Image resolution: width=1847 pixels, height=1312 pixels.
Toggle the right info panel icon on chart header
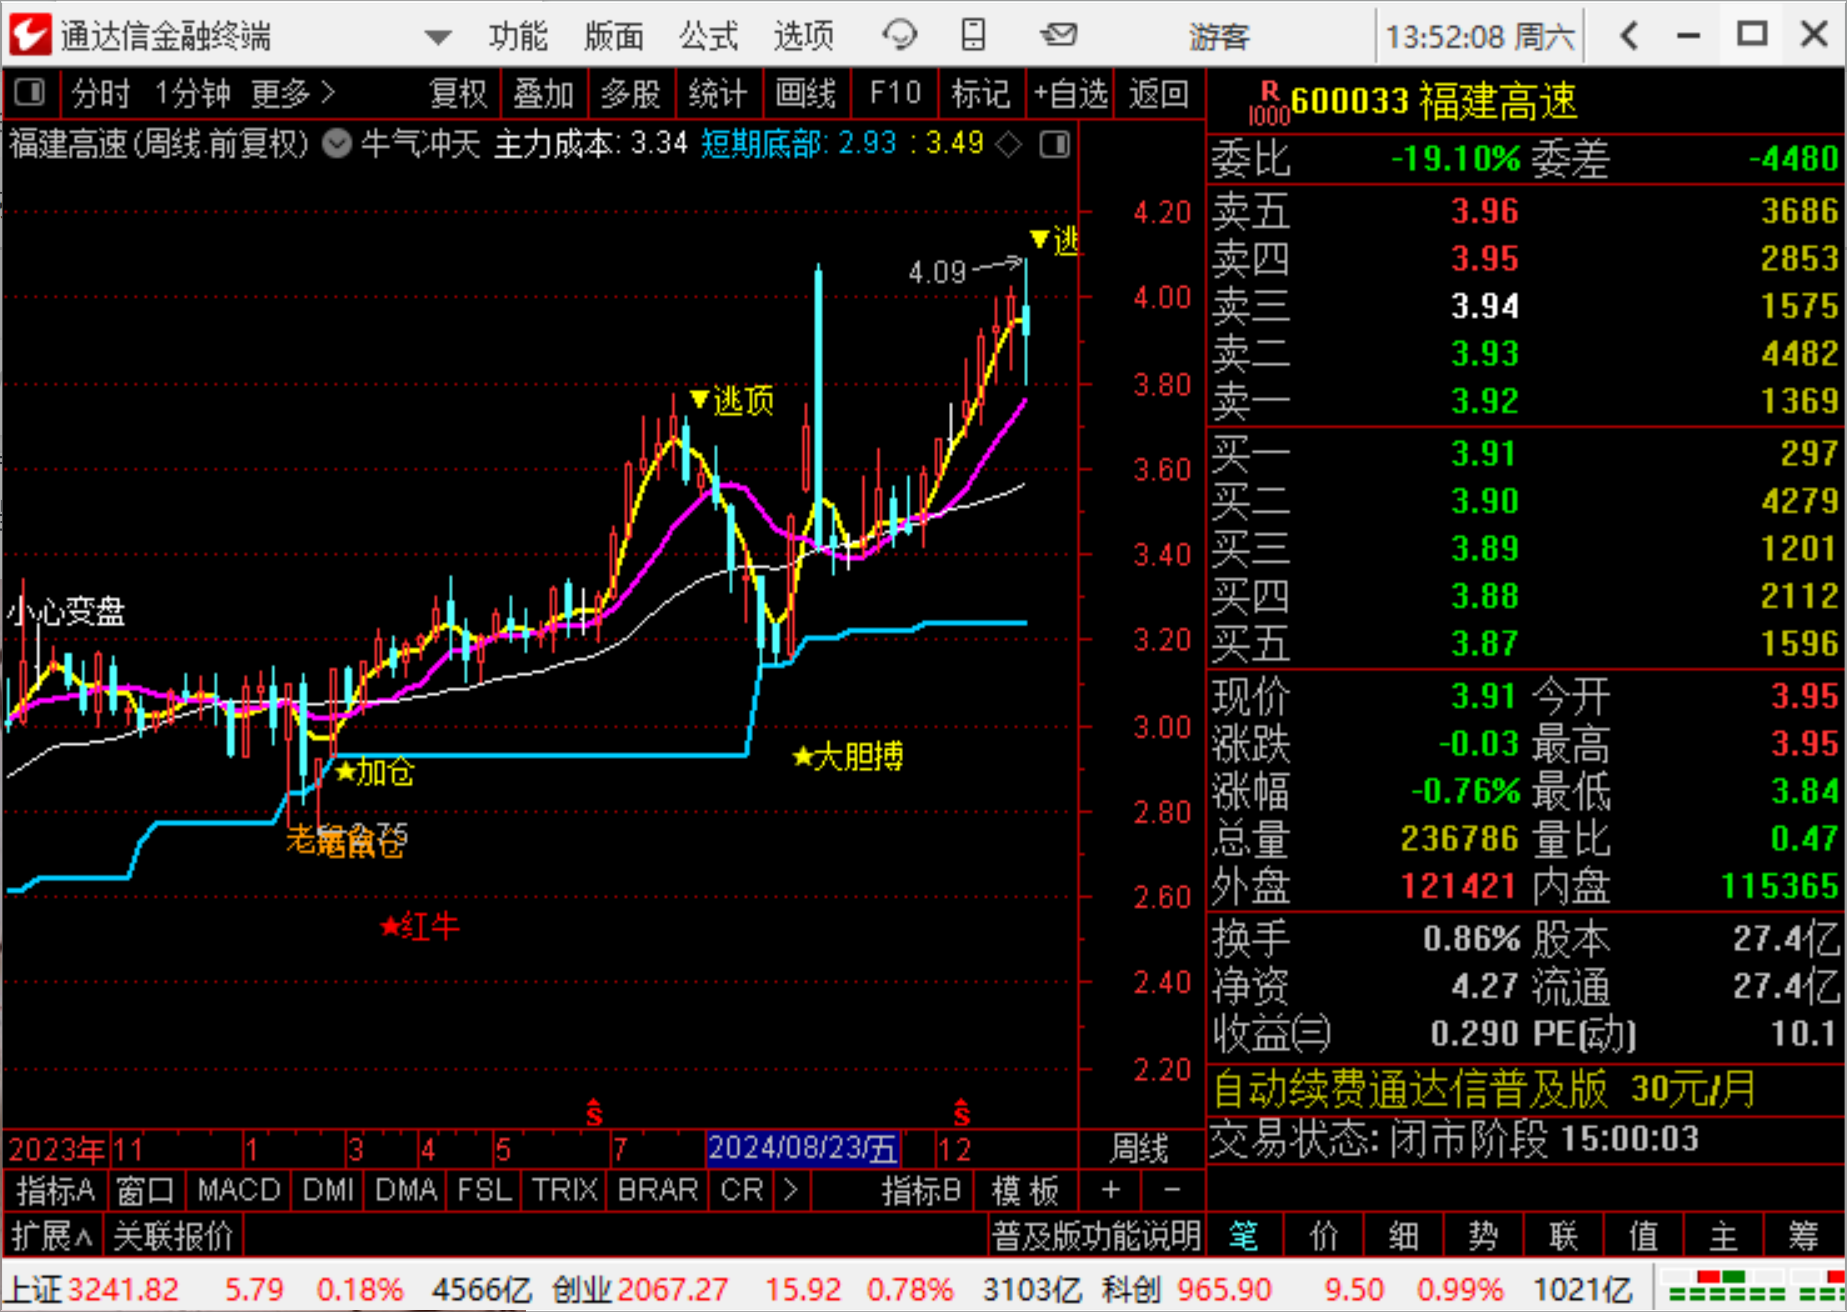pyautogui.click(x=1055, y=145)
